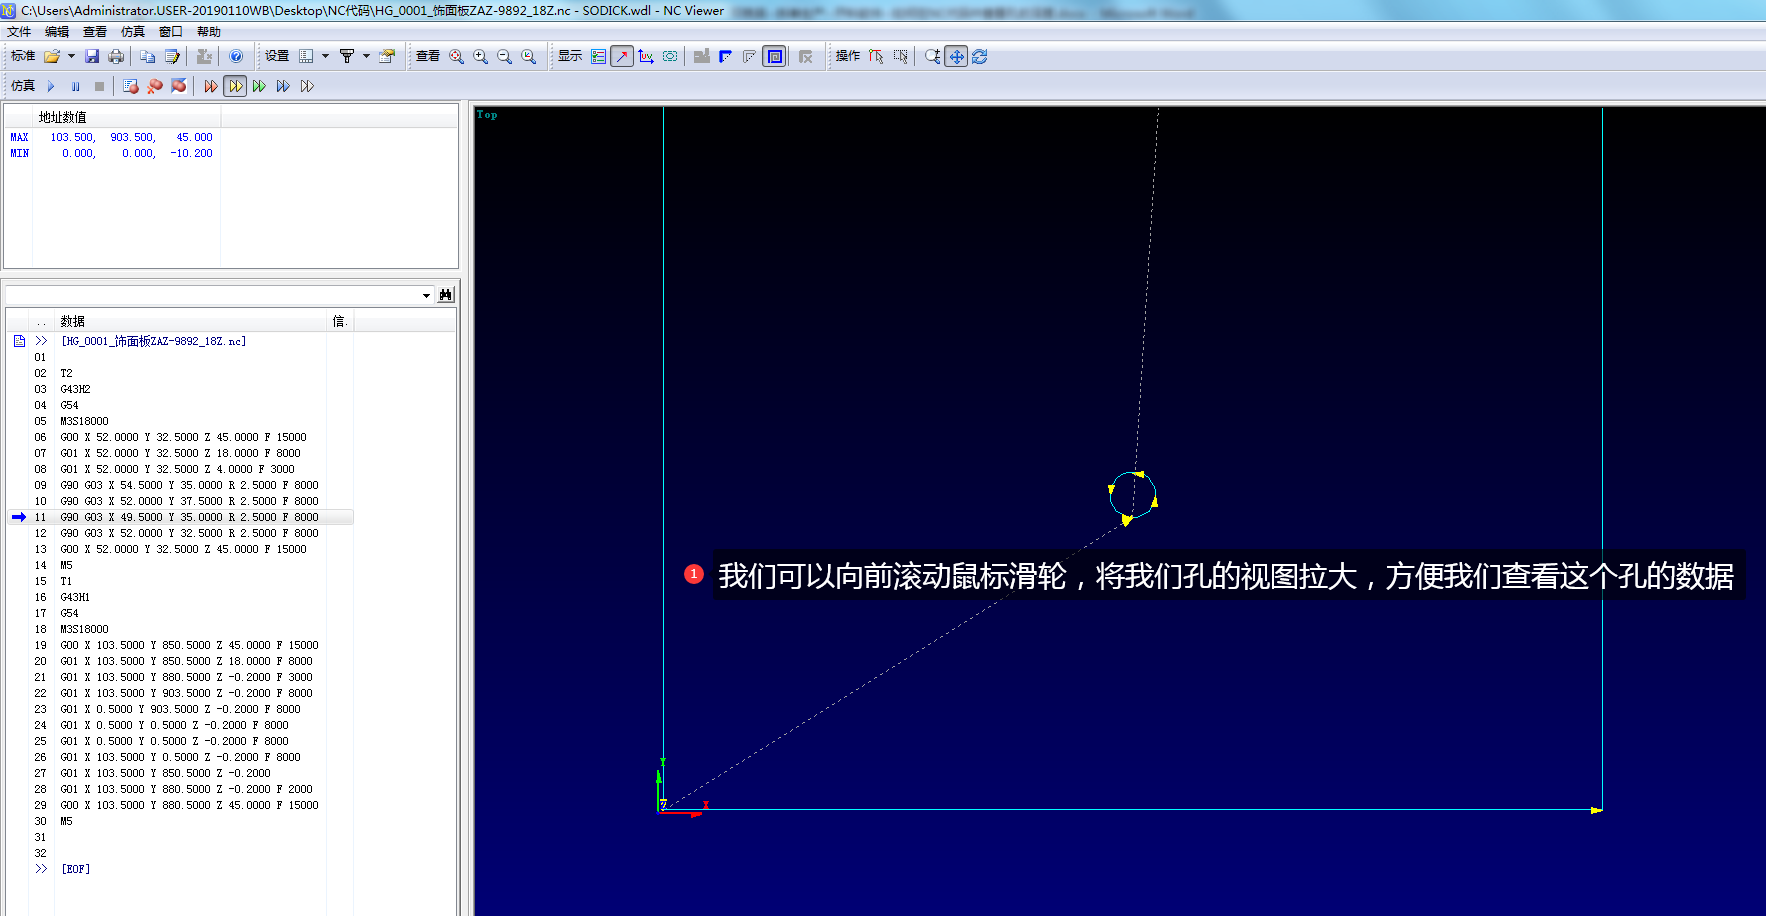Toggle the display list panel icon

598,57
